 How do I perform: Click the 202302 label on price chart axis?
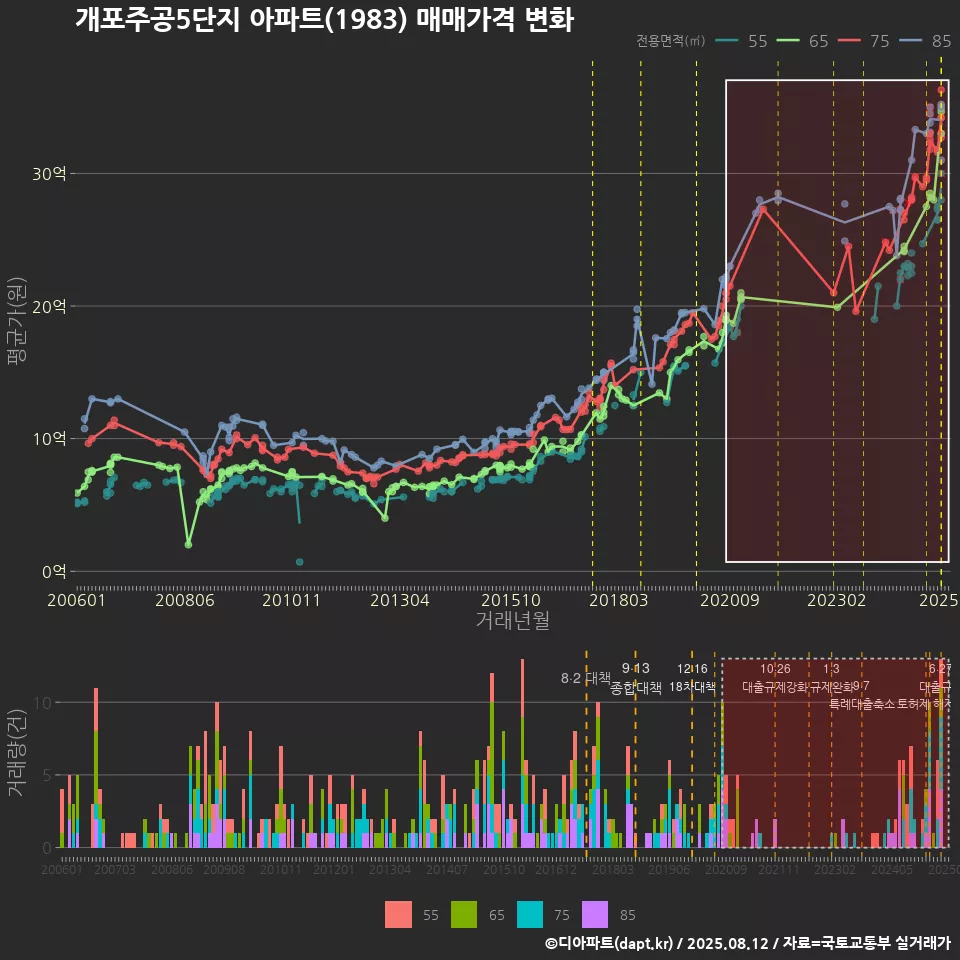click(x=836, y=600)
